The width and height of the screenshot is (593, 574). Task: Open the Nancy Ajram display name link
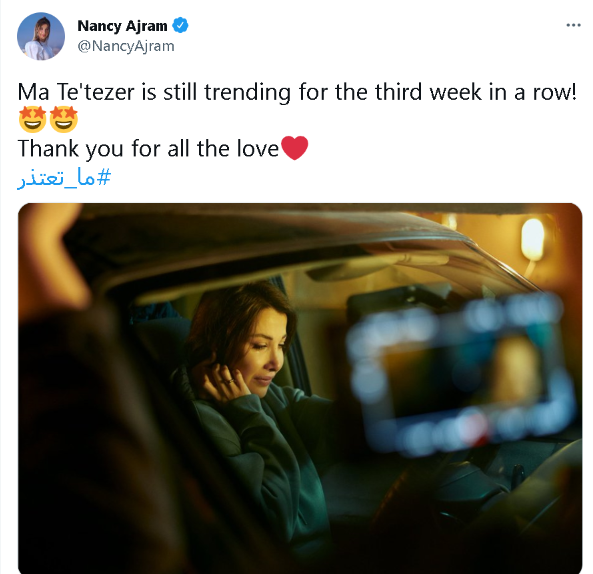122,26
